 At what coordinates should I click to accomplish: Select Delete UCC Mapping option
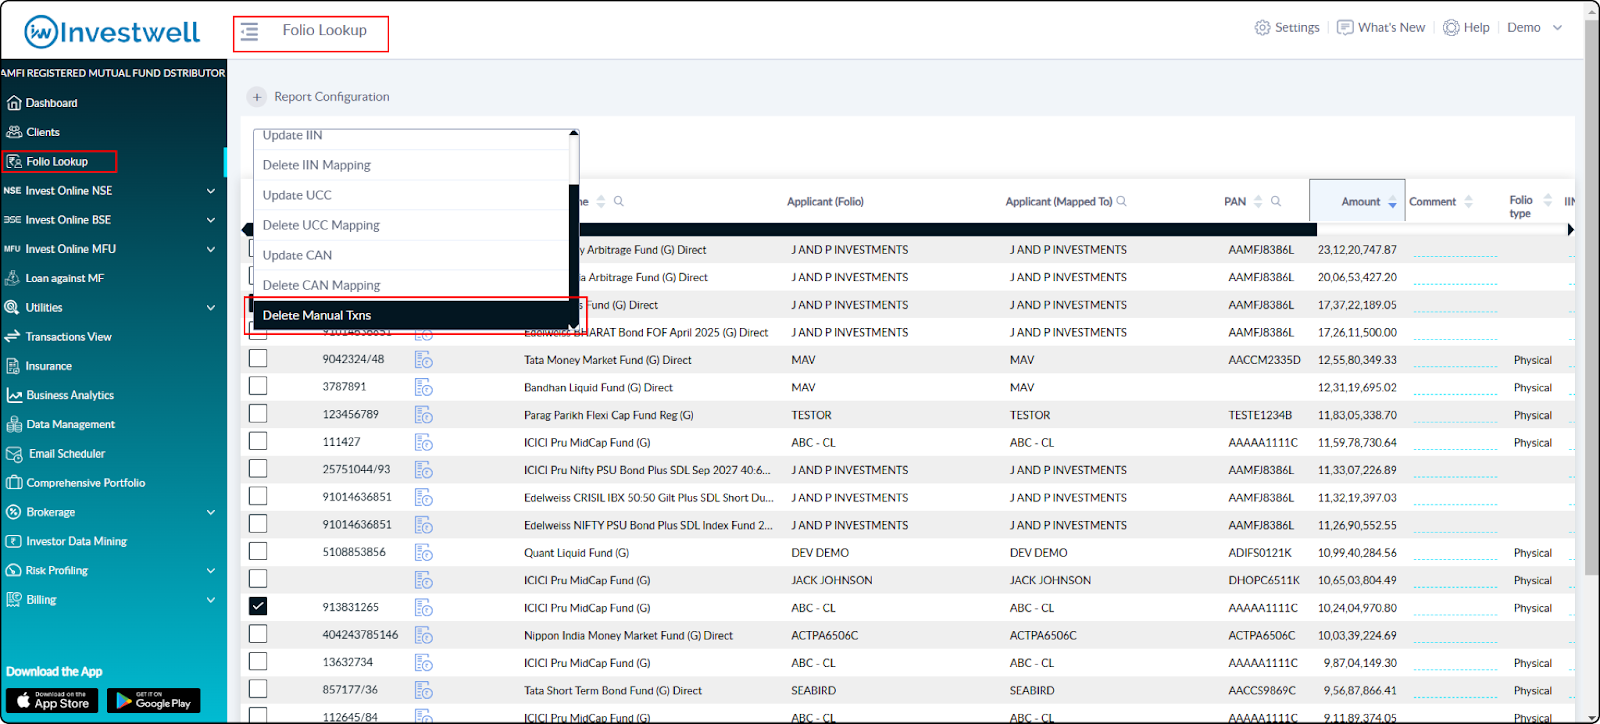(x=411, y=225)
